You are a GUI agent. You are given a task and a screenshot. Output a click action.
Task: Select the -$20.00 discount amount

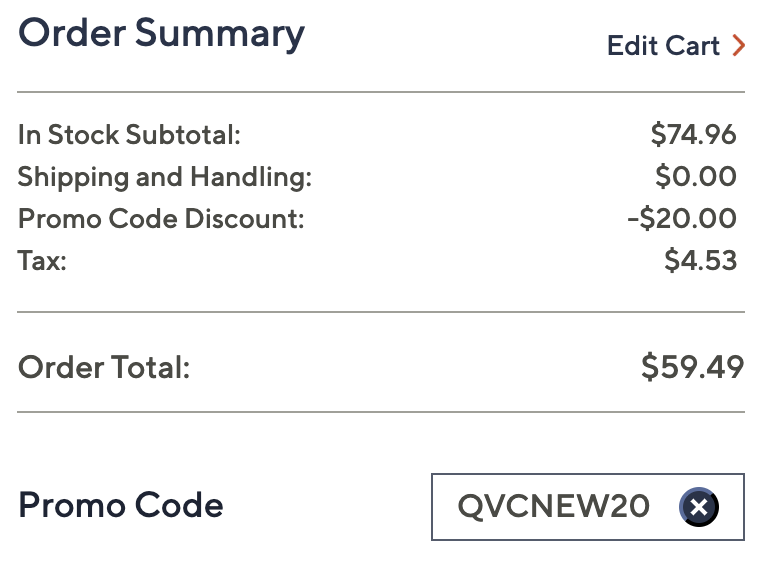(682, 219)
